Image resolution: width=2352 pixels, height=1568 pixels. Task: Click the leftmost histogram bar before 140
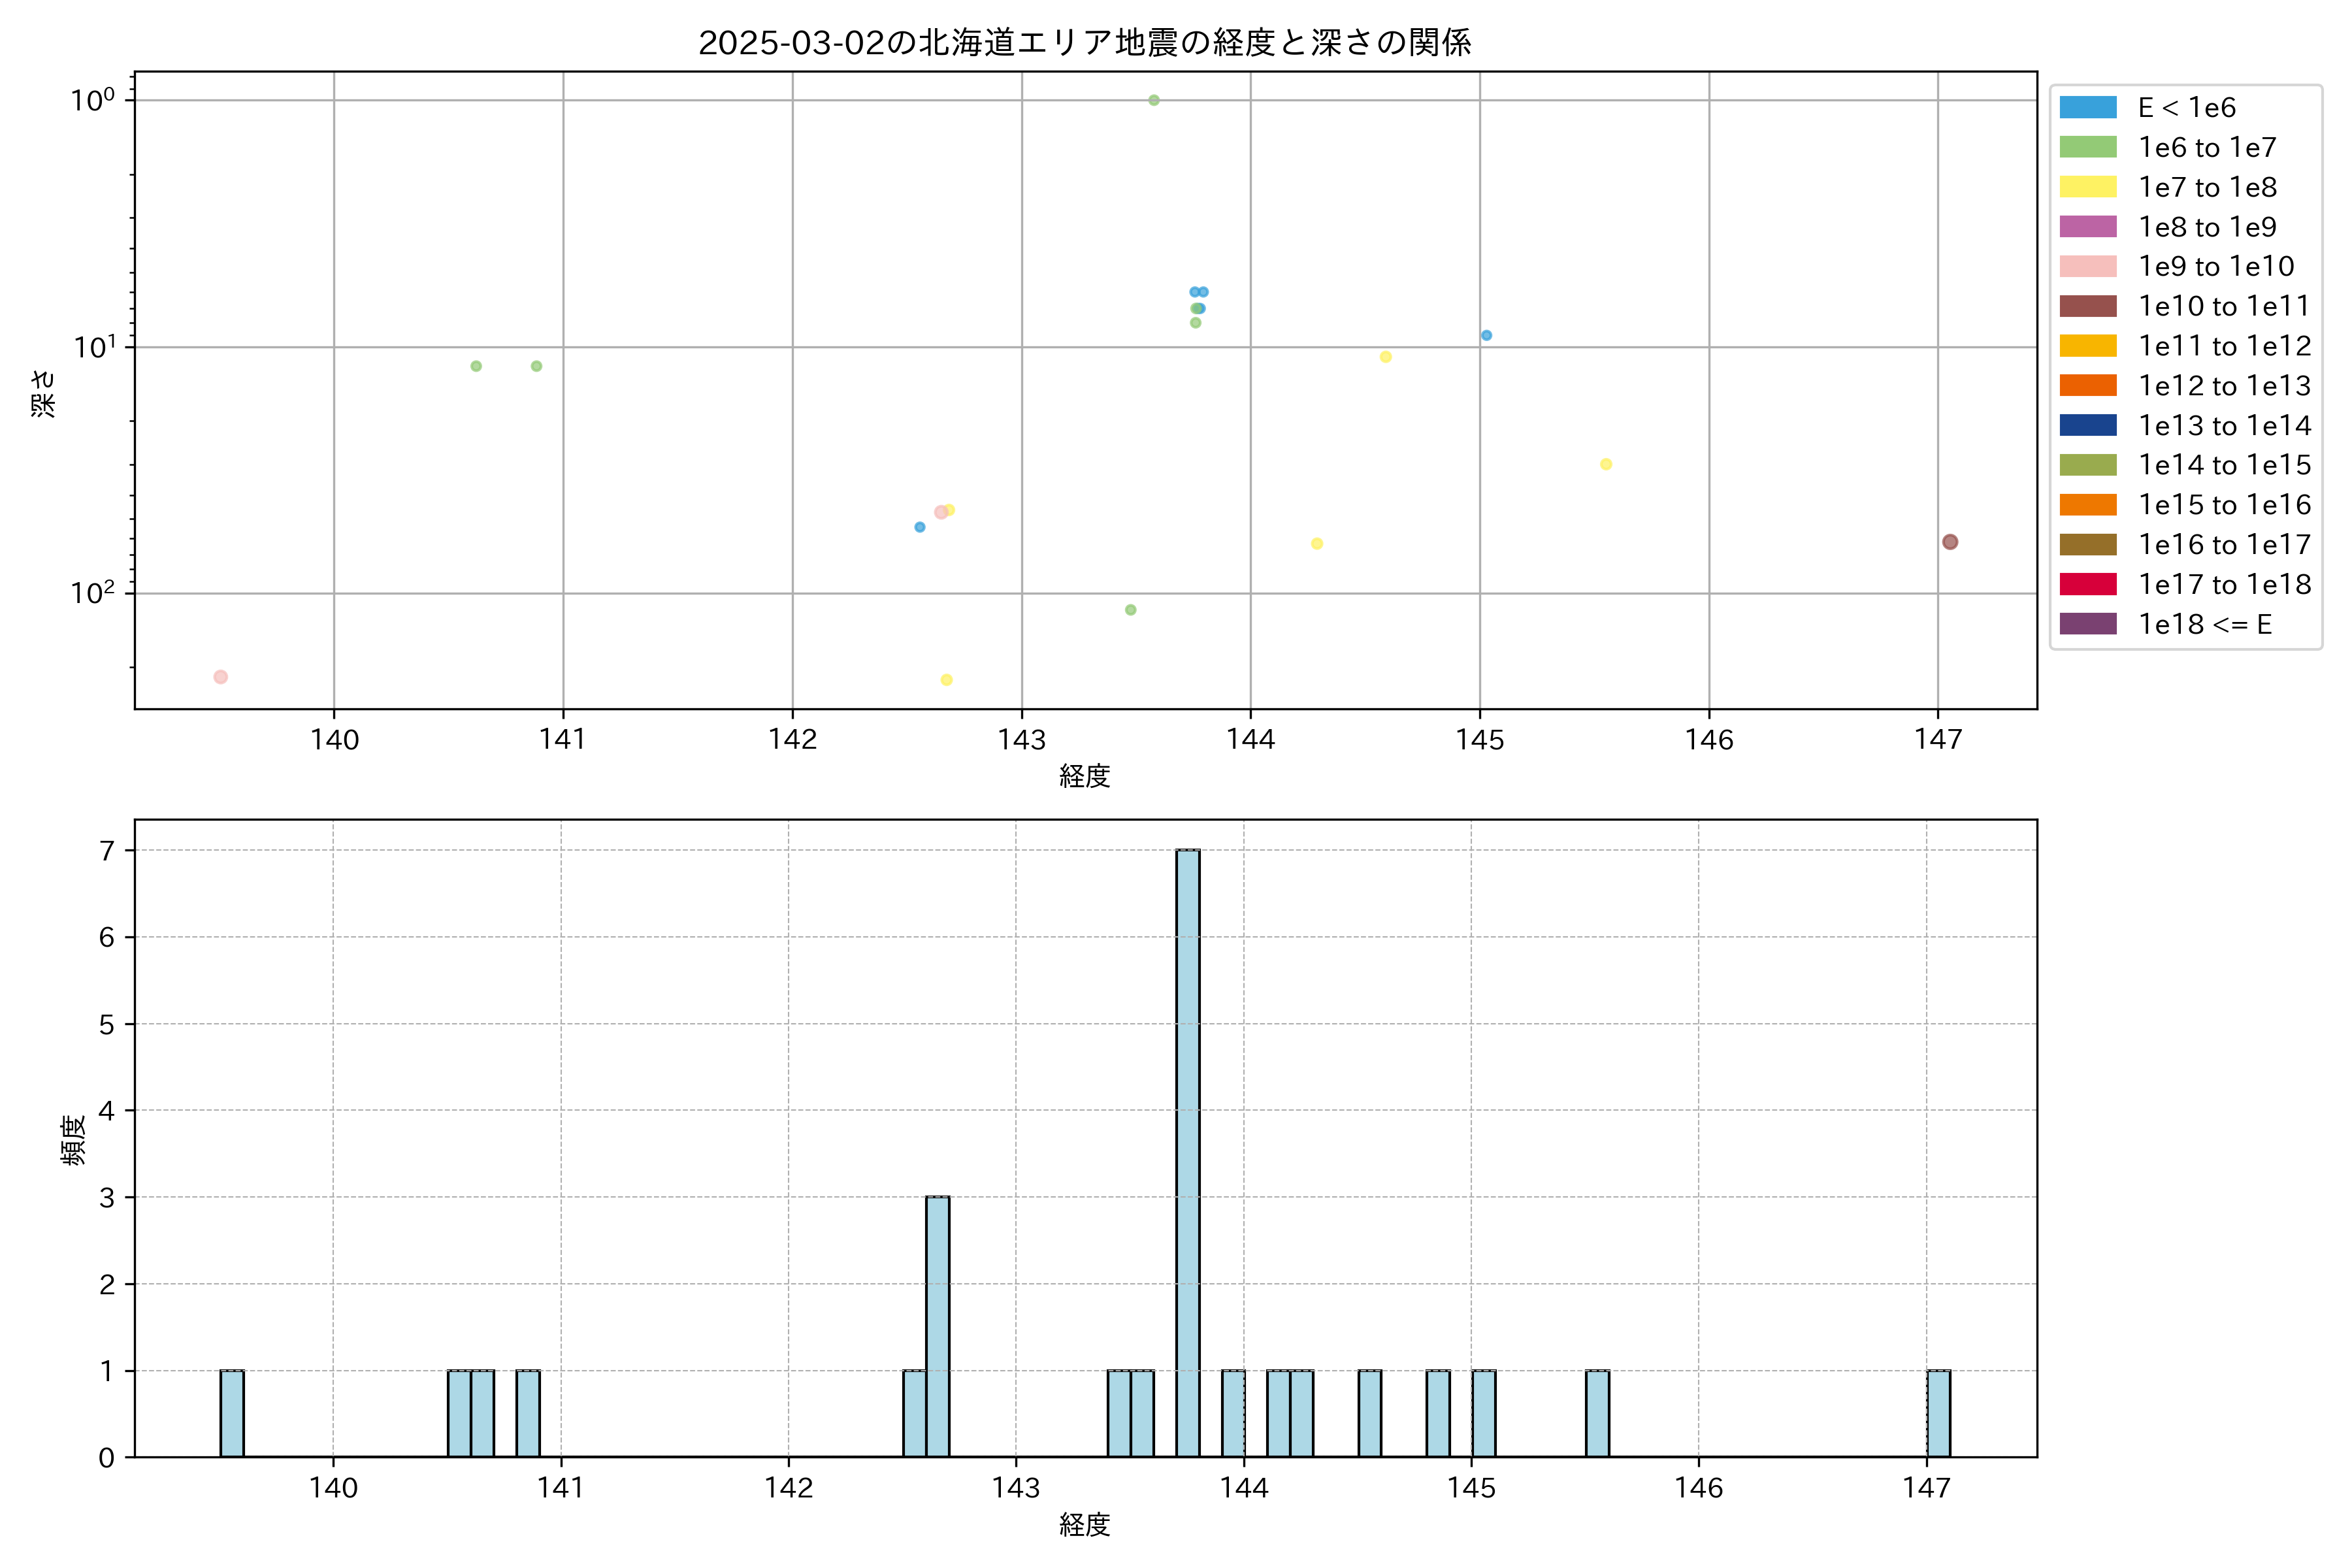coord(232,1412)
